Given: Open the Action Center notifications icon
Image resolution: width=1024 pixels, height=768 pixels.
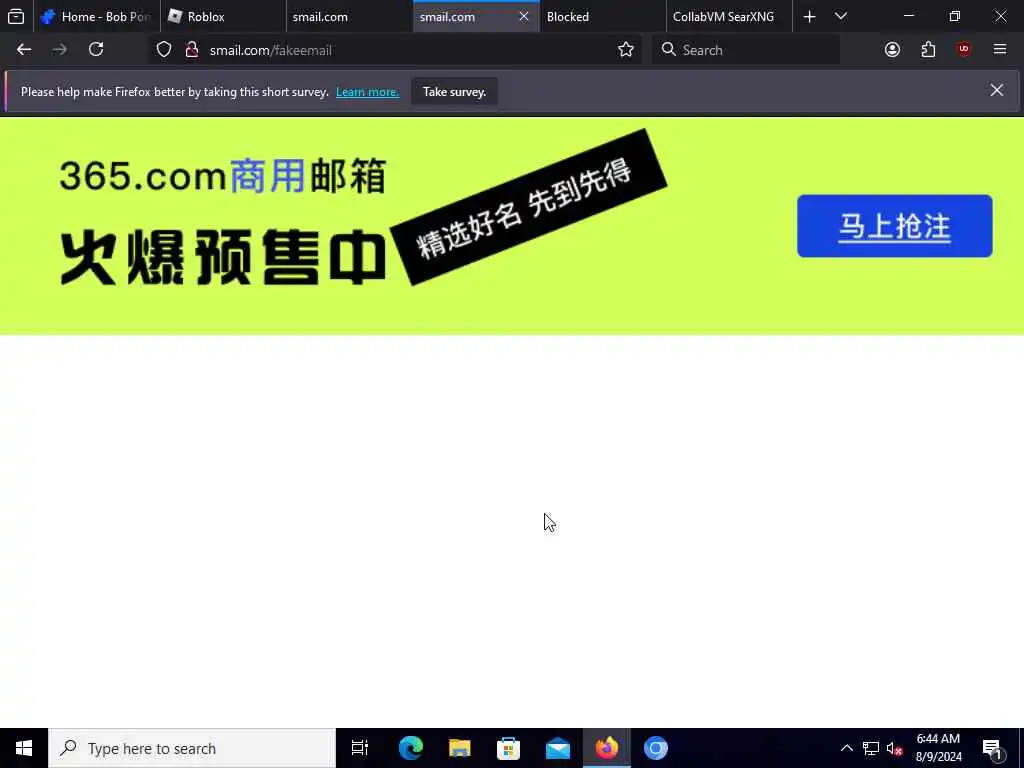Looking at the screenshot, I should click(992, 748).
